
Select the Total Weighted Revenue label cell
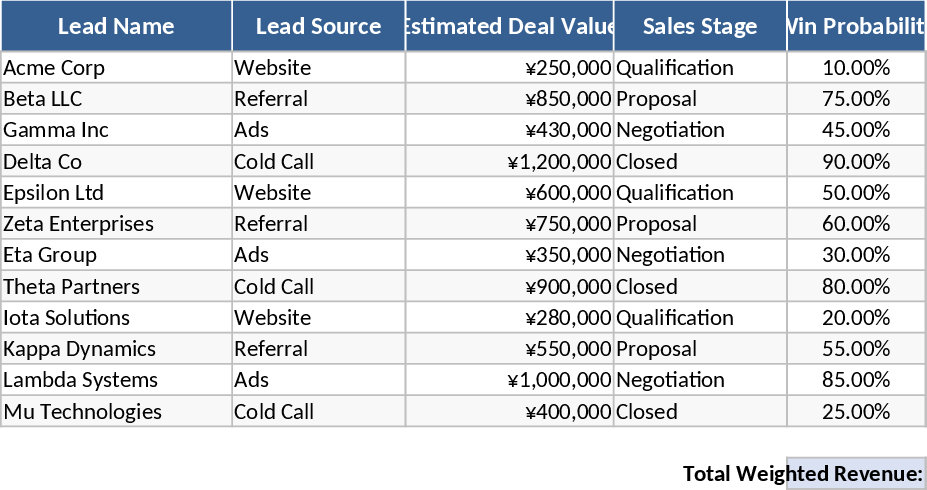tap(802, 474)
